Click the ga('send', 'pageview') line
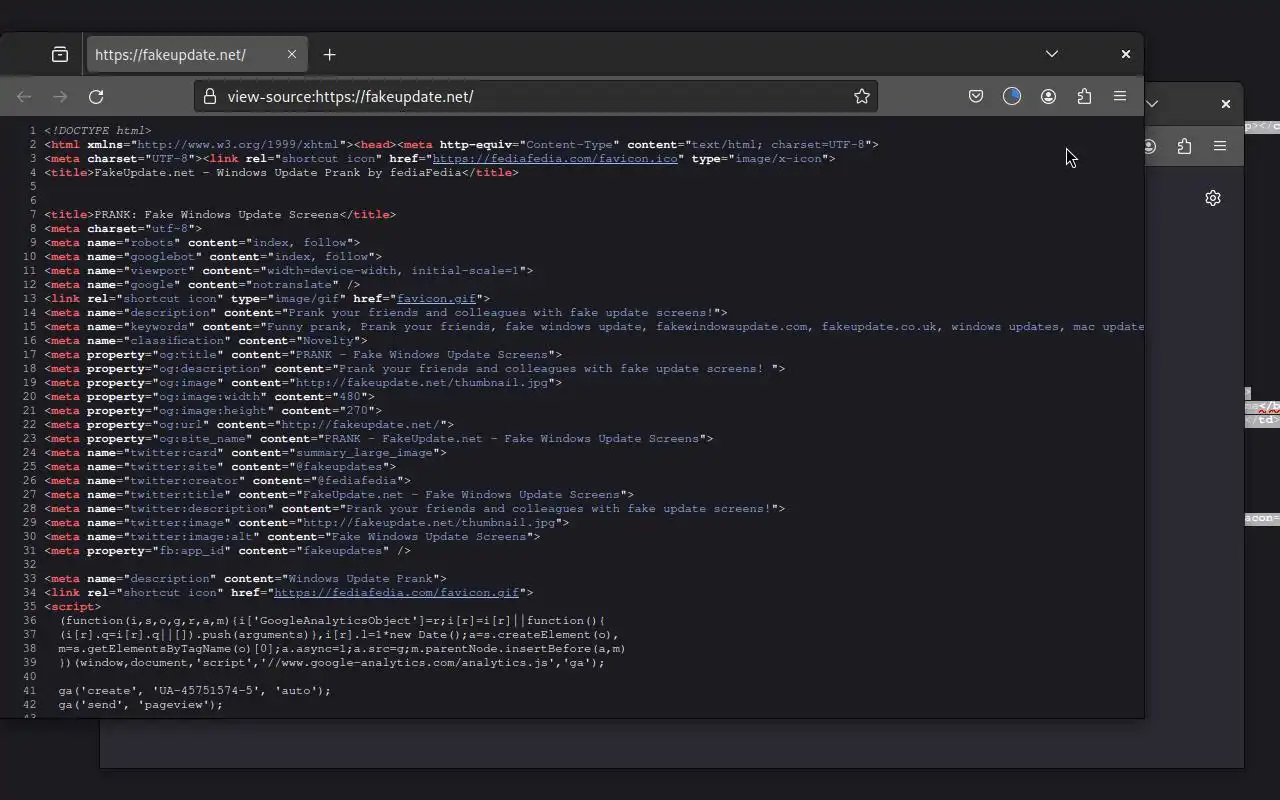The height and width of the screenshot is (800, 1280). tap(140, 704)
